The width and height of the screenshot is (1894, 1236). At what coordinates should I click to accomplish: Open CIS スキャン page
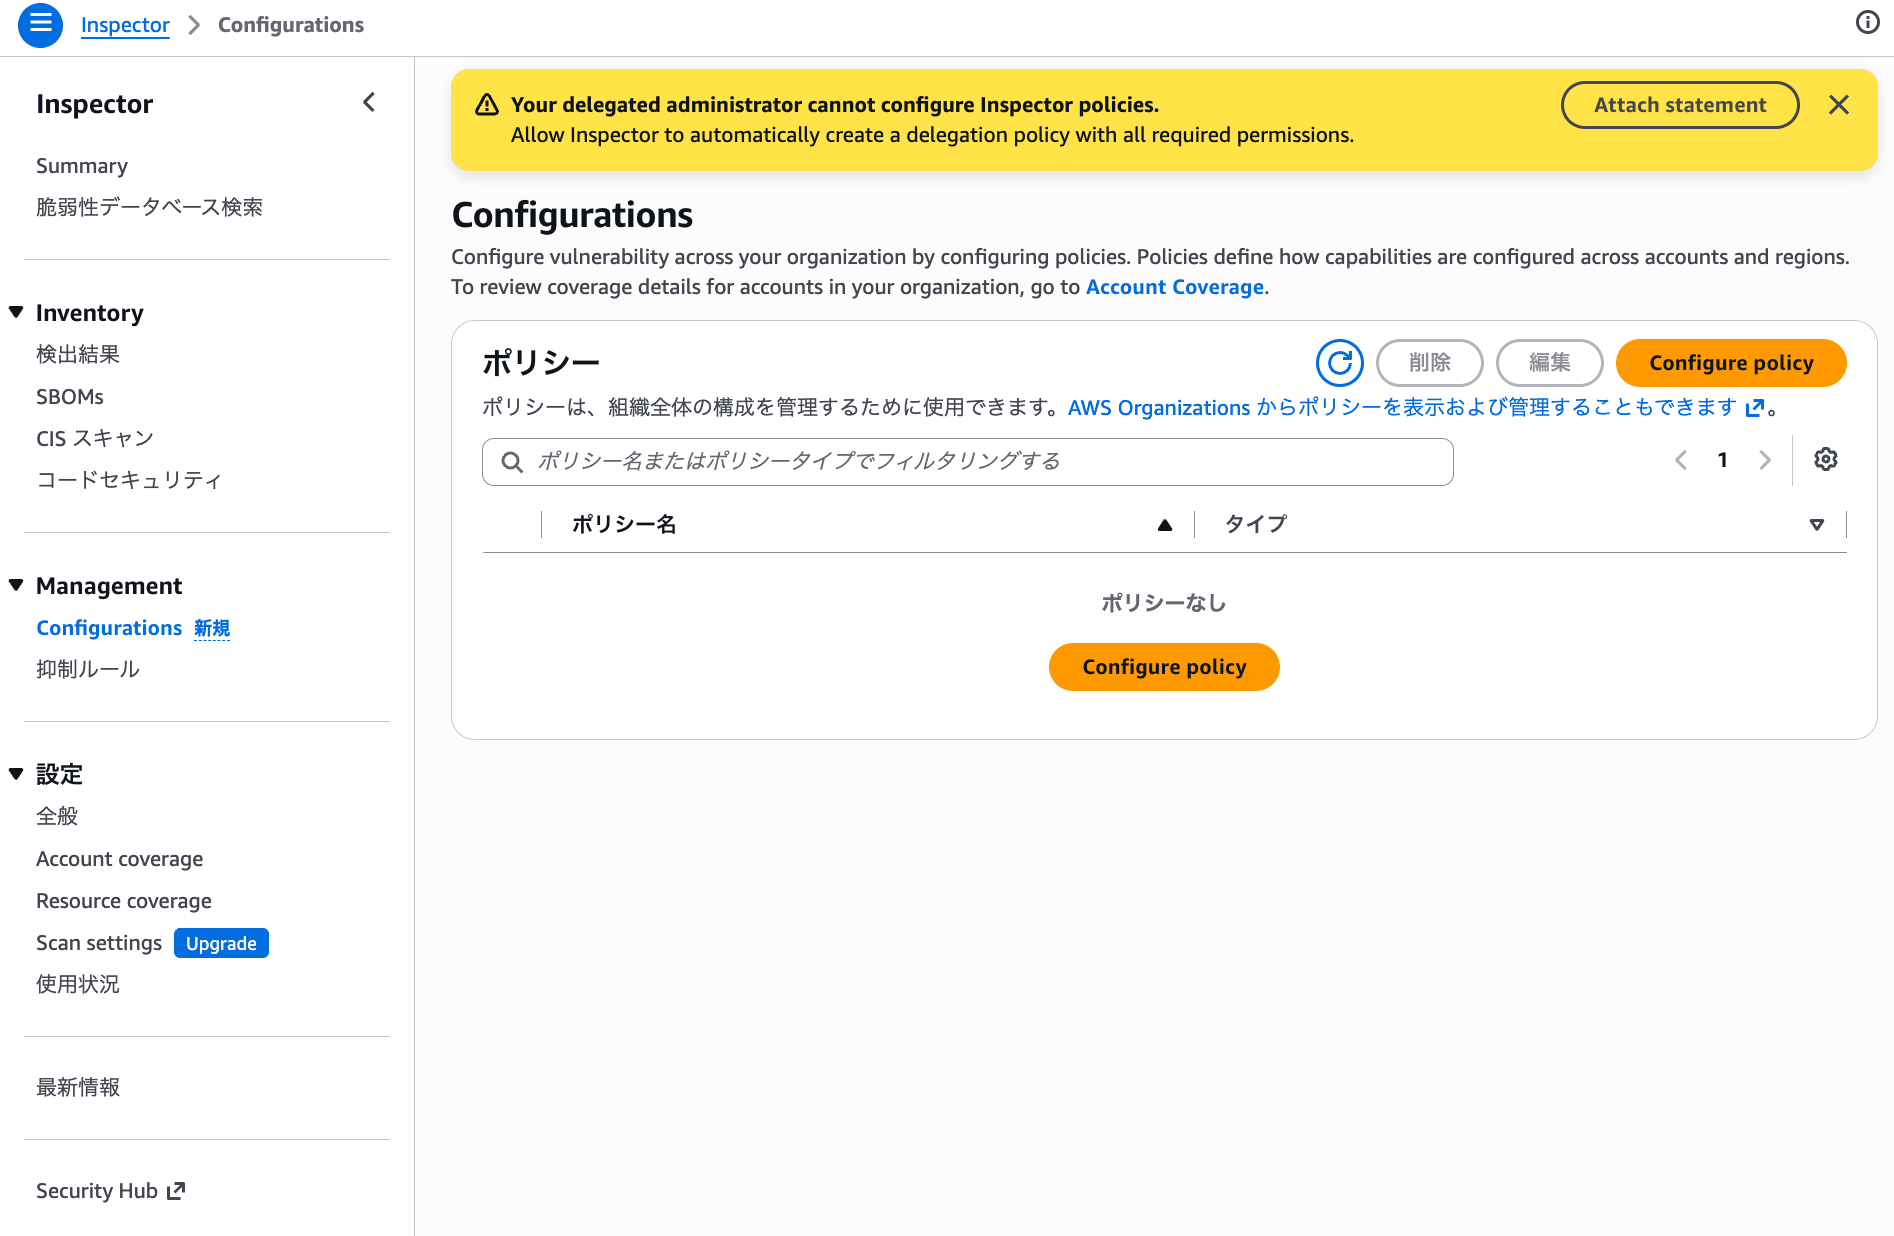point(95,438)
